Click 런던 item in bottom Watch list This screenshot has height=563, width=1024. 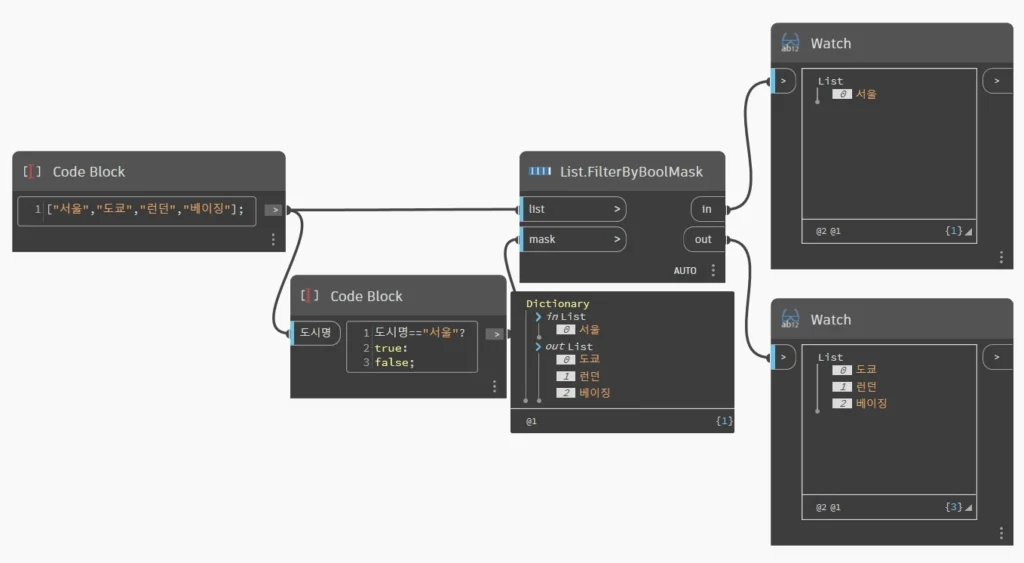(866, 387)
